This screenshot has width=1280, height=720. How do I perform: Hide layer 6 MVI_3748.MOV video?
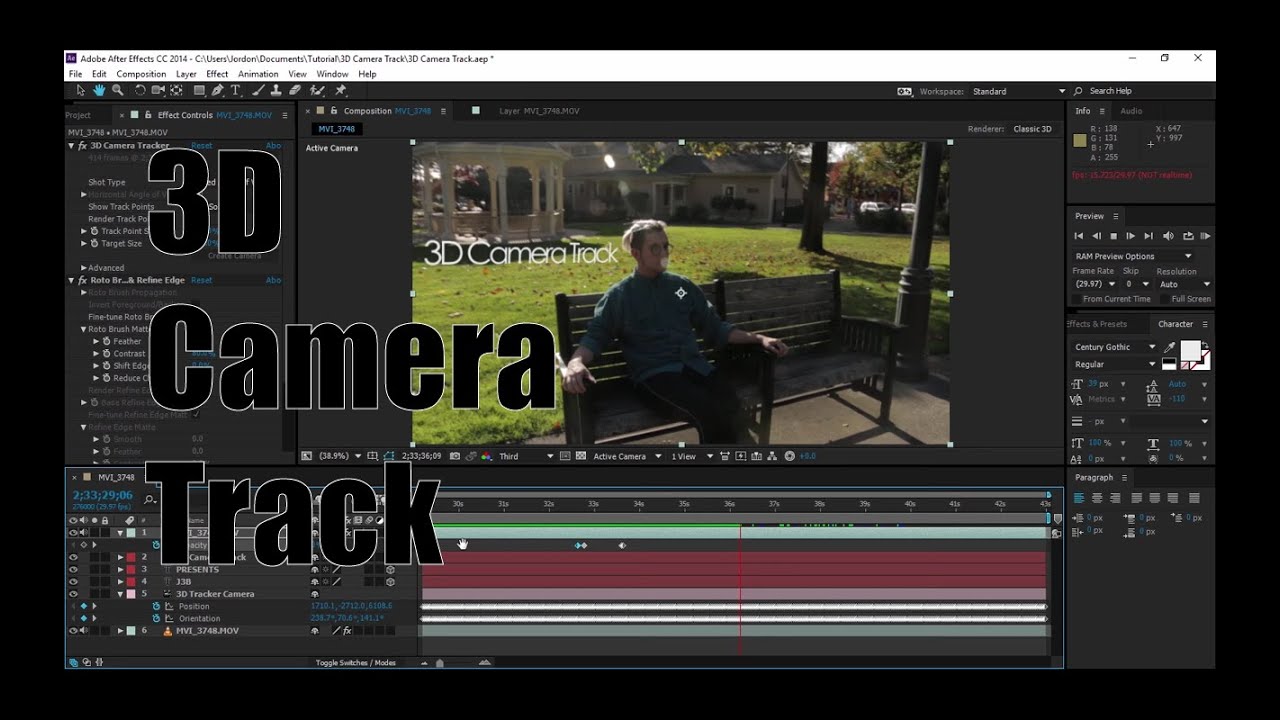(73, 631)
